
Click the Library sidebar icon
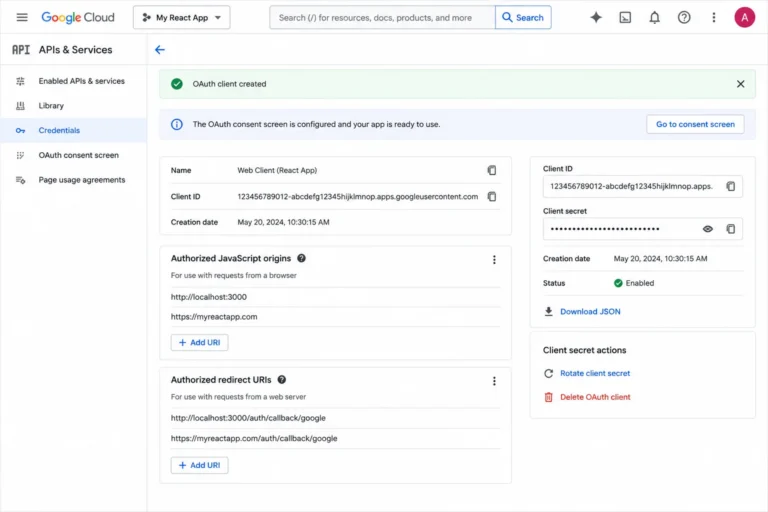point(20,105)
